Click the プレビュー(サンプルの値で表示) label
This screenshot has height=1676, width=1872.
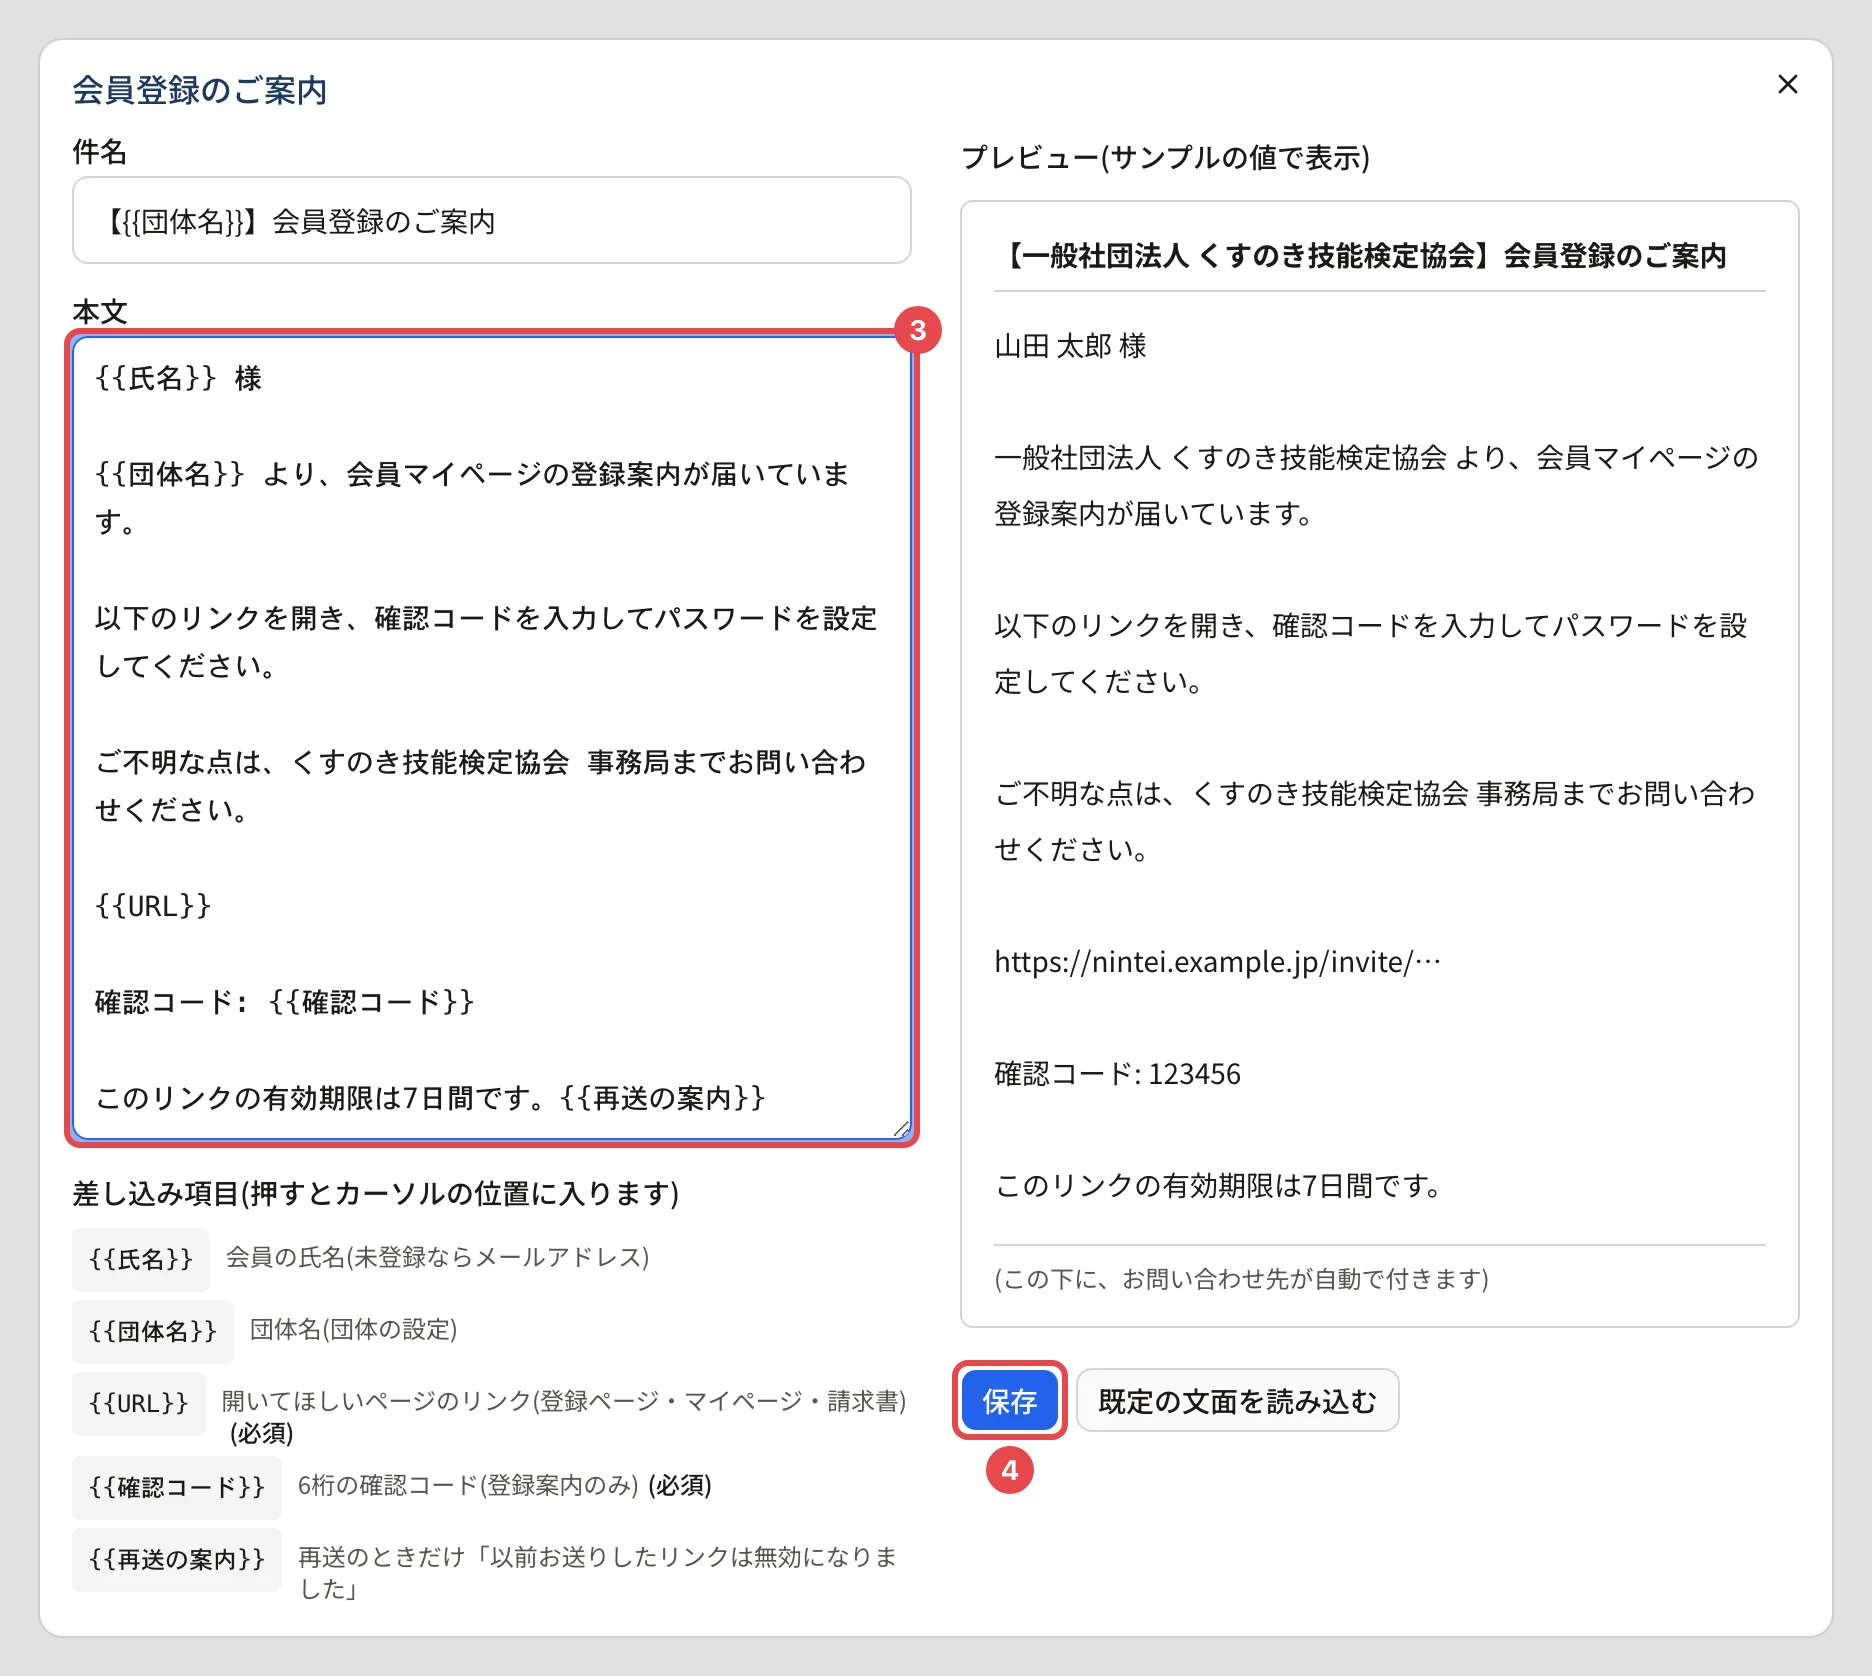pos(1166,157)
